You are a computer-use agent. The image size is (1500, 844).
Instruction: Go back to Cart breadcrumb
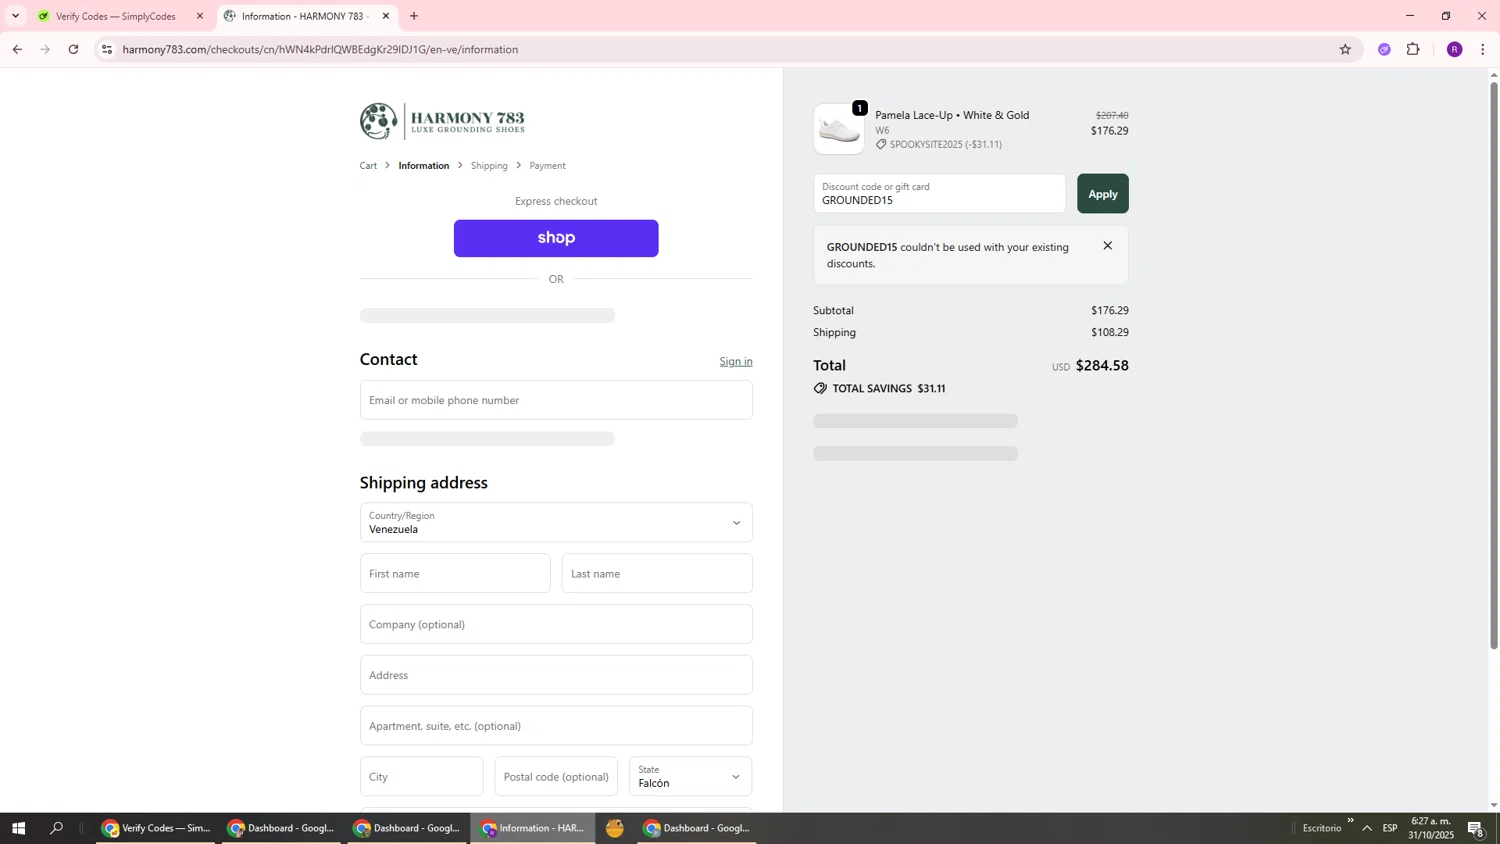(x=368, y=166)
